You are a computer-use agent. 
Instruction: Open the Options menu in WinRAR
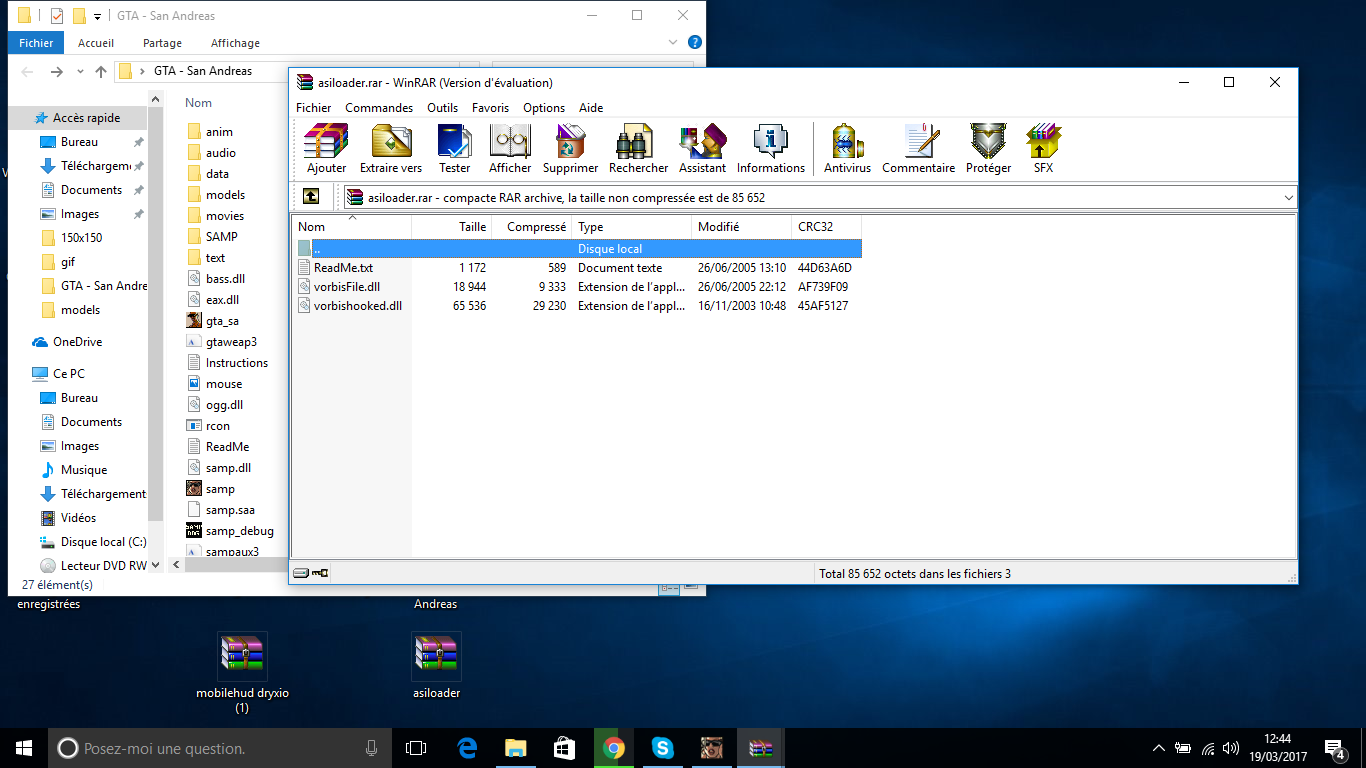(544, 108)
